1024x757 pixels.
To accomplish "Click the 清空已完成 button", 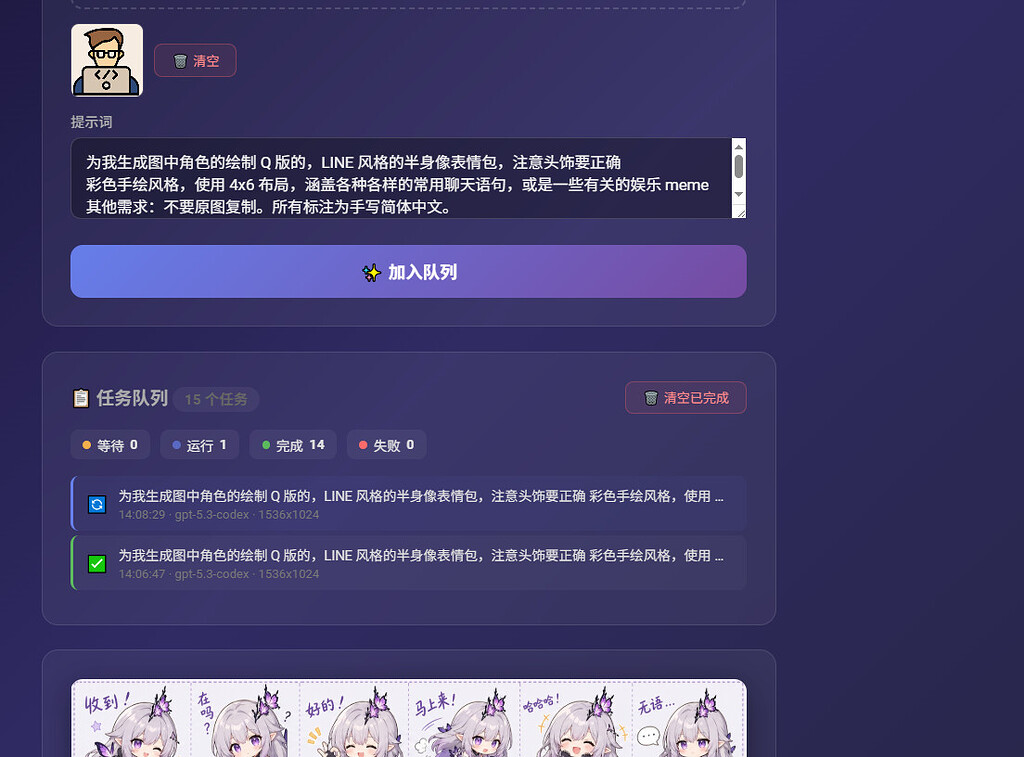I will click(686, 398).
